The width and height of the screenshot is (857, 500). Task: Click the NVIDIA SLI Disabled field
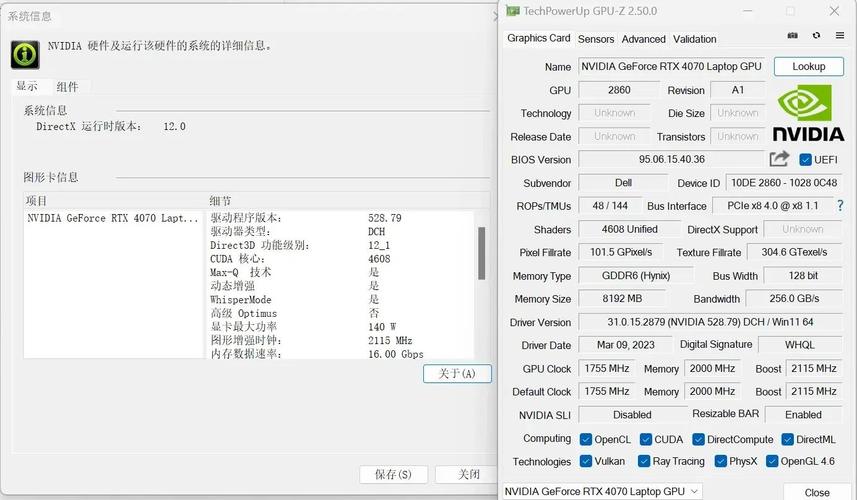tap(632, 415)
